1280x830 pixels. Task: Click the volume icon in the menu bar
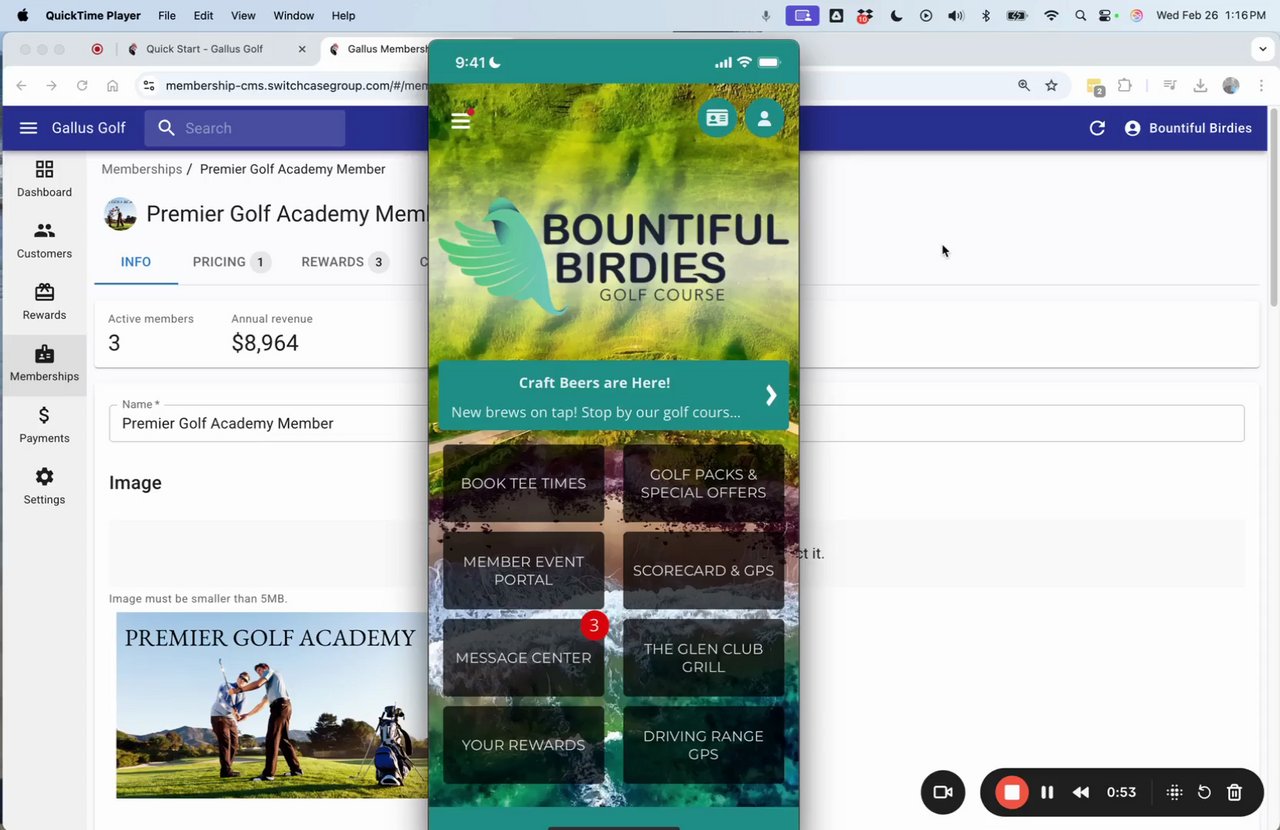click(x=955, y=15)
